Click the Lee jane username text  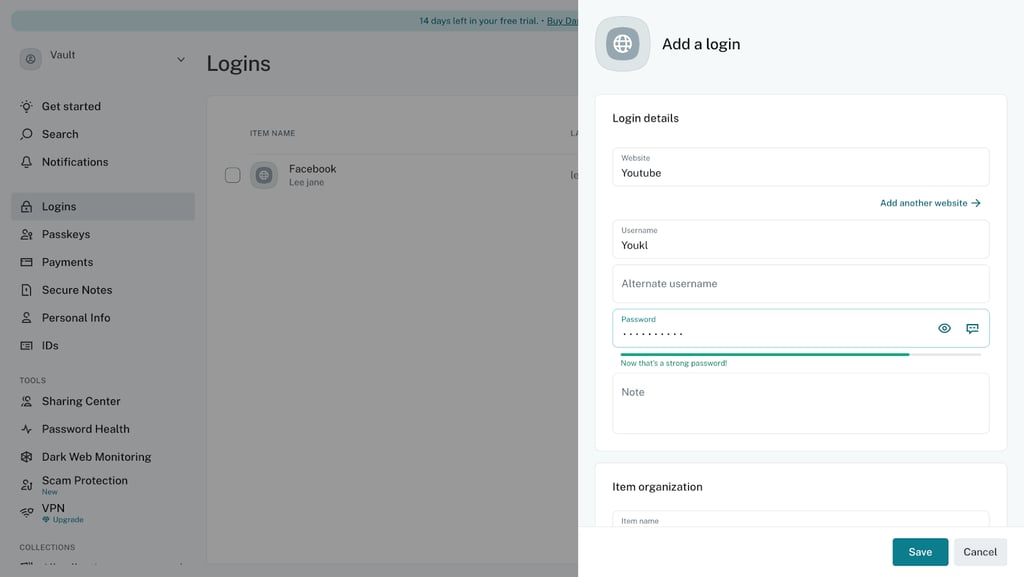[306, 183]
